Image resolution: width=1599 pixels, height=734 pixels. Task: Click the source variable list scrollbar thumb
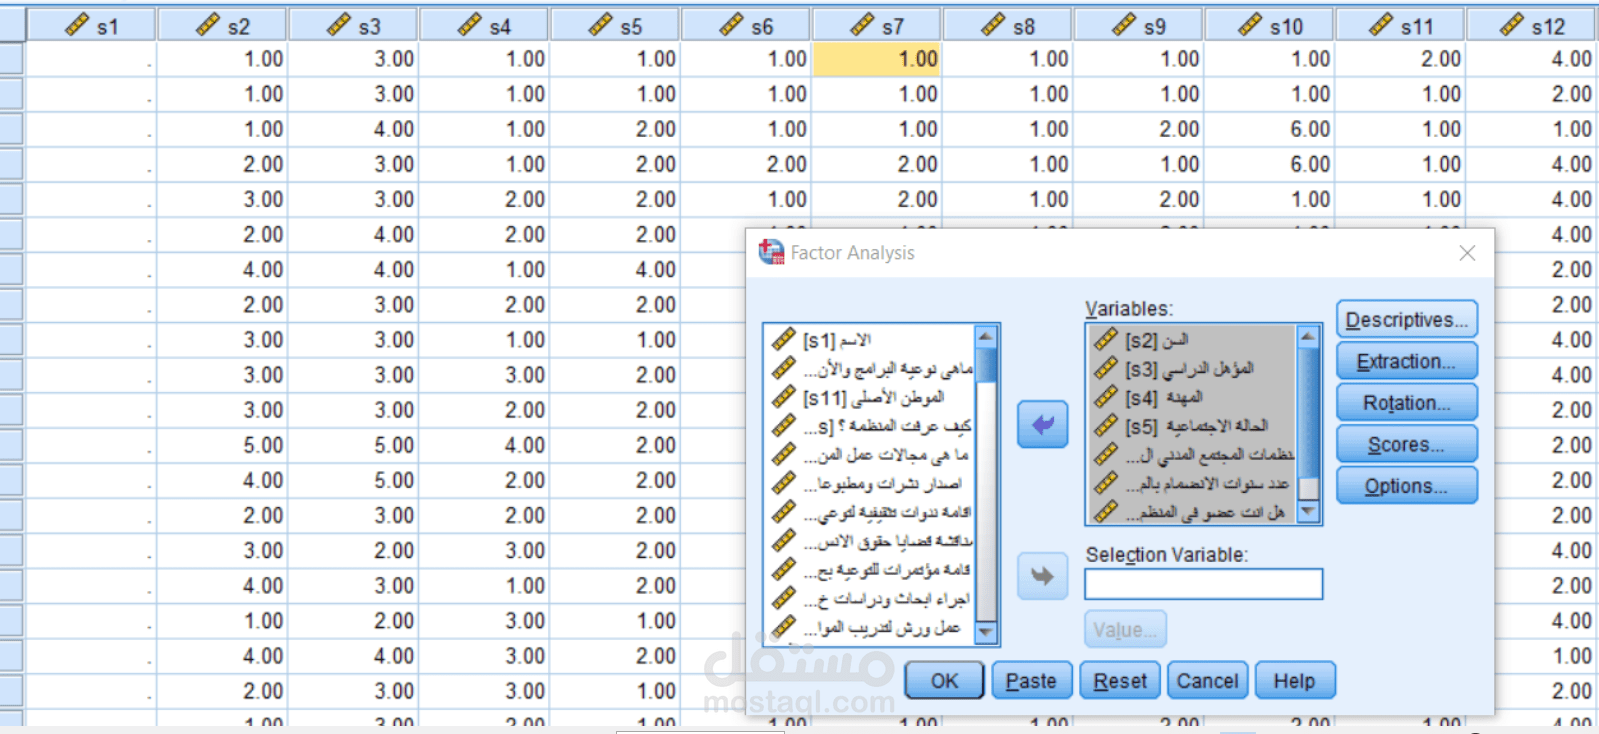[986, 365]
